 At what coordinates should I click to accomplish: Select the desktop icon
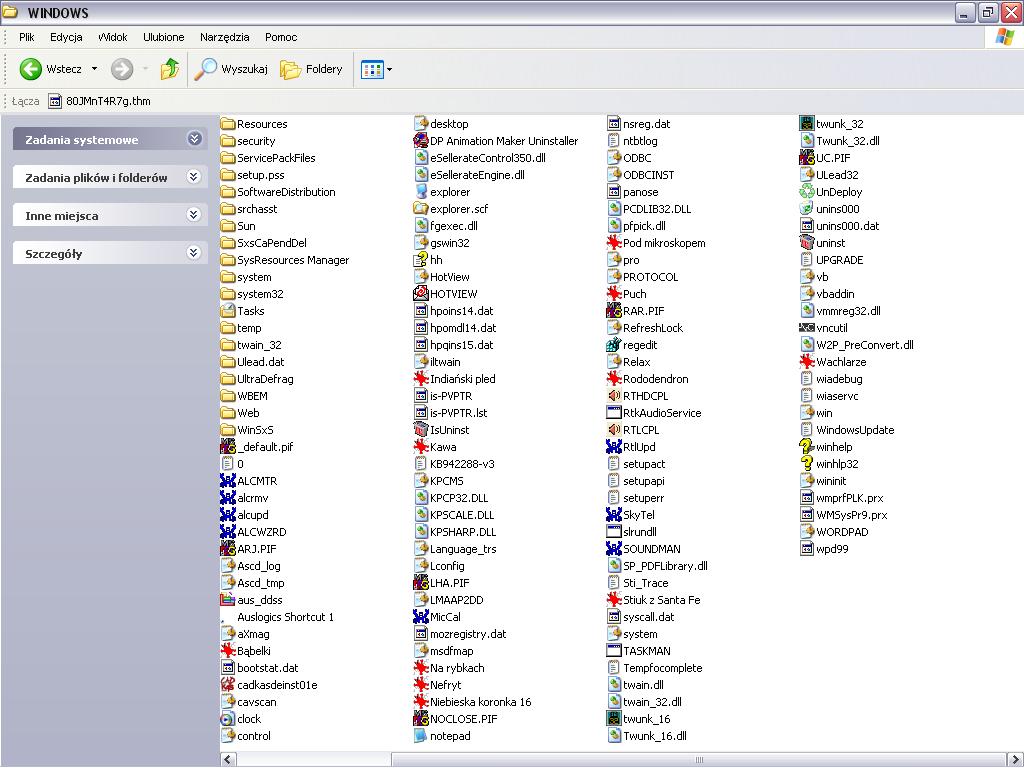click(x=421, y=123)
